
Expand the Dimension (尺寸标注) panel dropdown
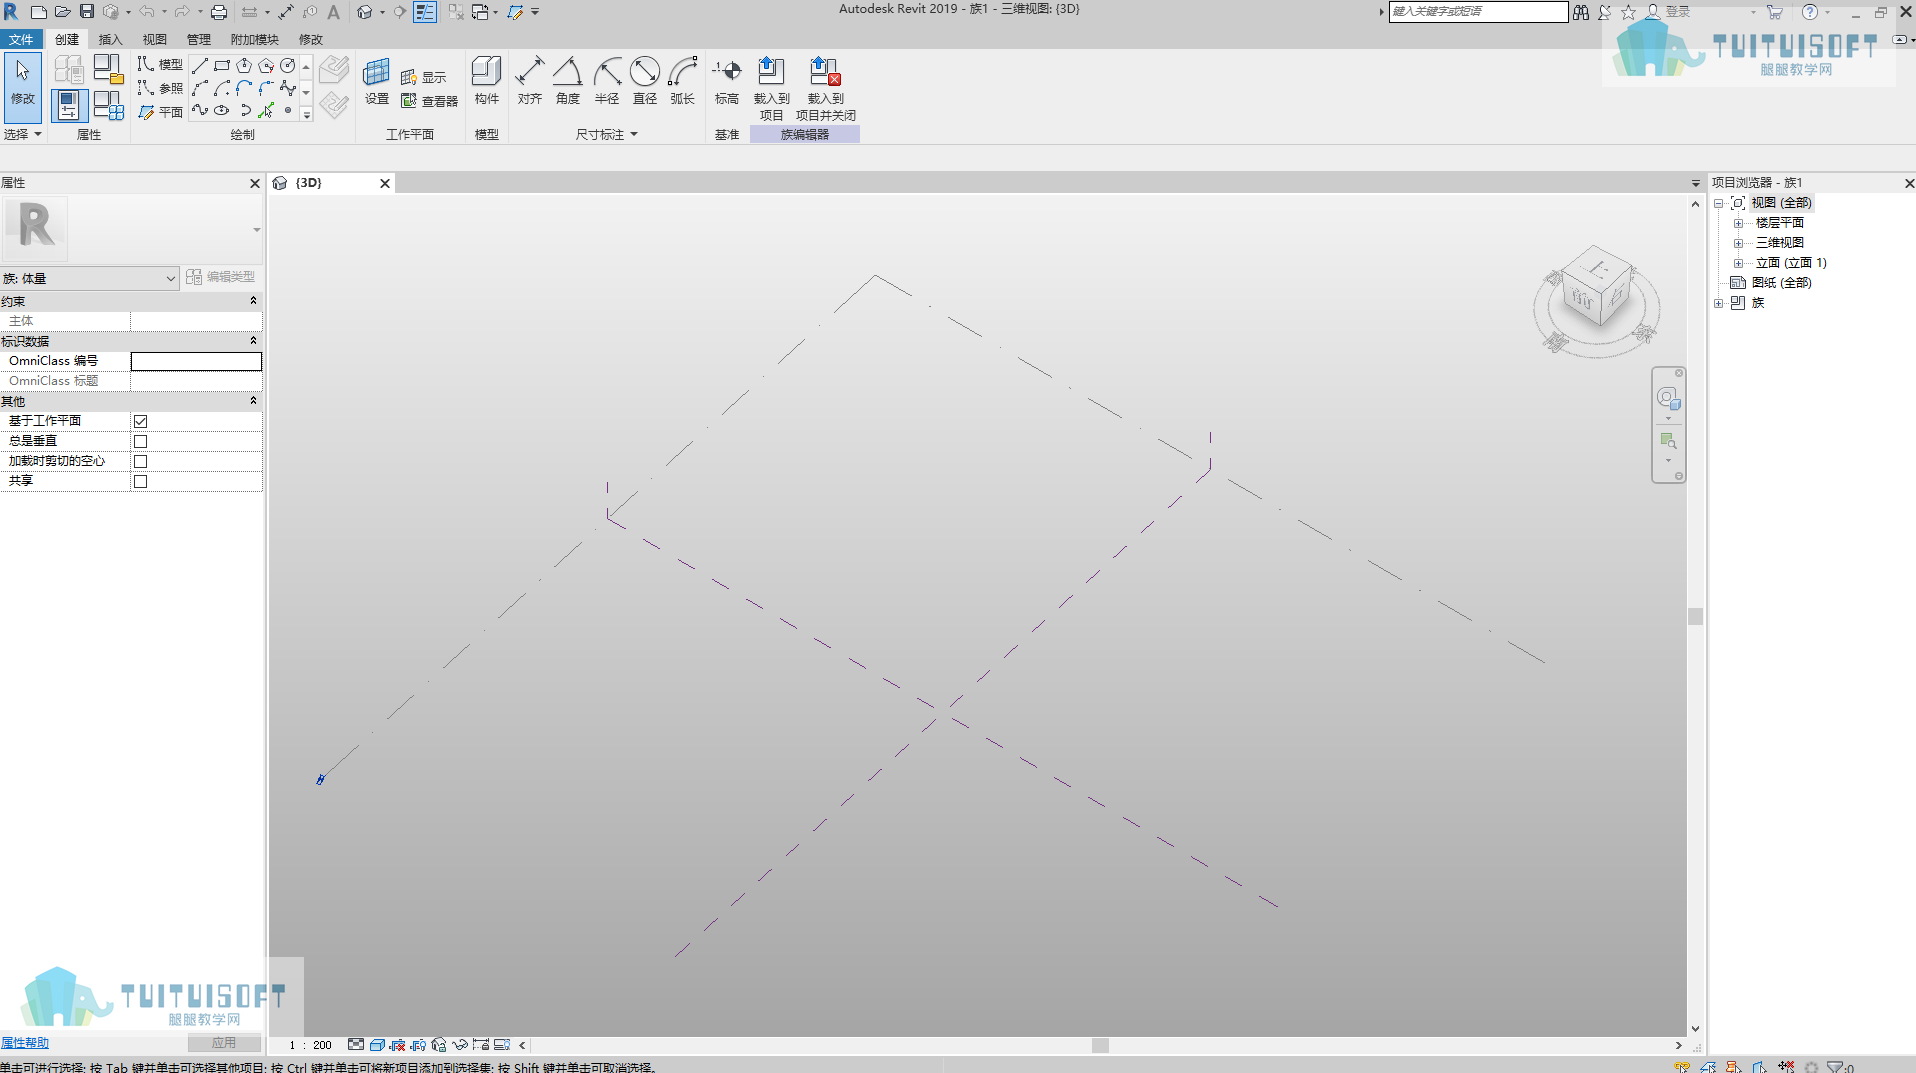click(x=606, y=134)
